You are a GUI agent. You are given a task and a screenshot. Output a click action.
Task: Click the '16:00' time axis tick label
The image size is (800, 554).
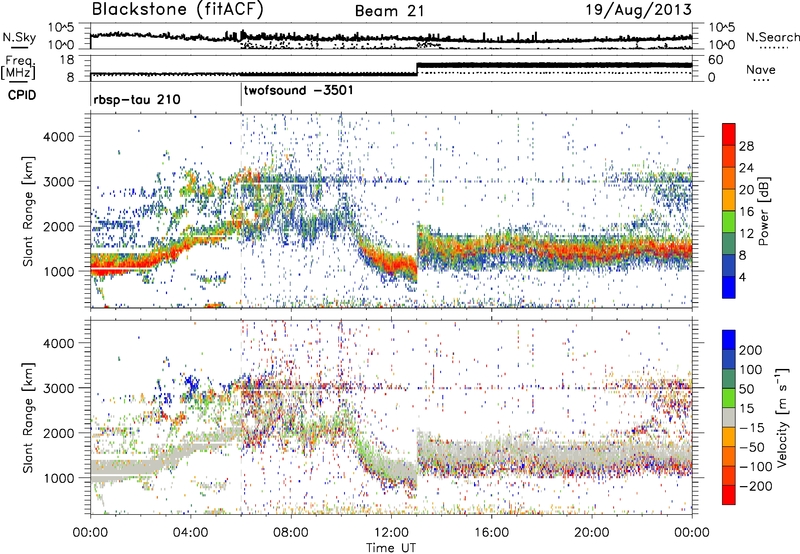[x=491, y=533]
